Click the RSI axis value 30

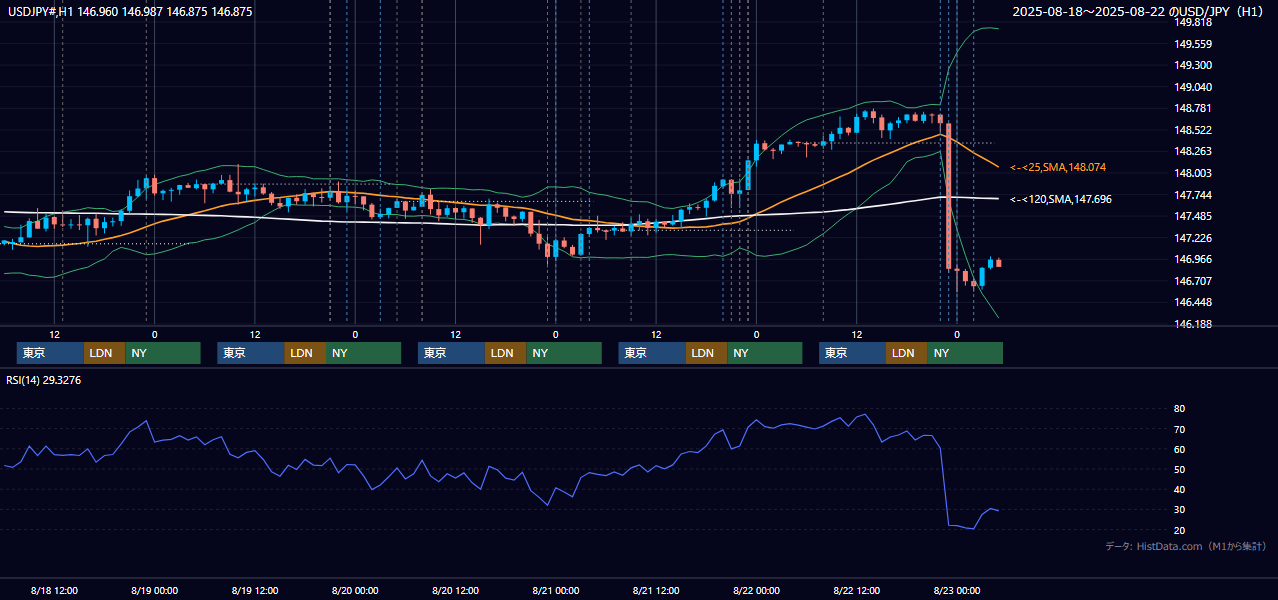pos(1180,510)
